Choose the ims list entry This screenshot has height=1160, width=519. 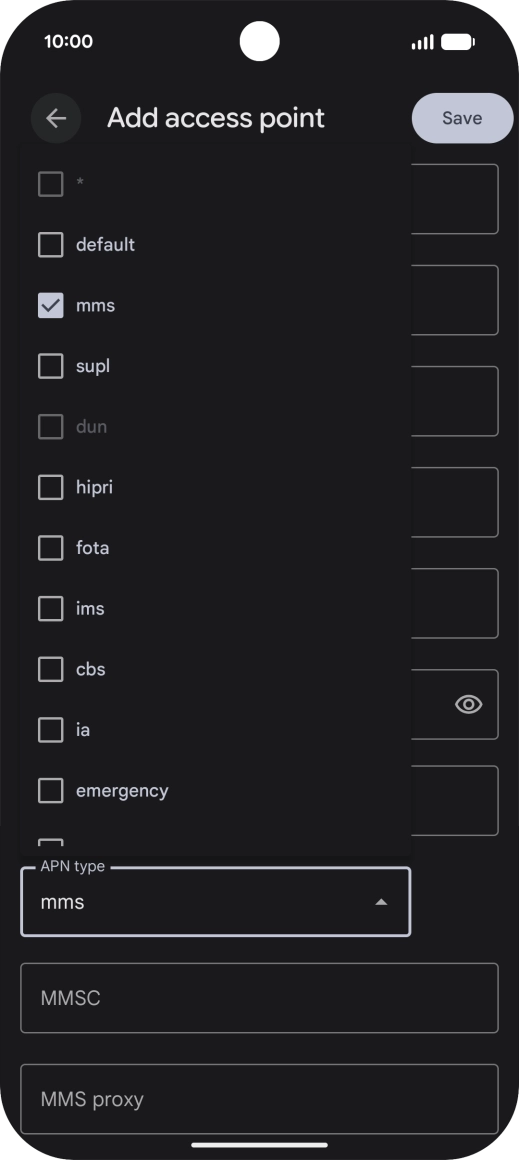coord(215,609)
